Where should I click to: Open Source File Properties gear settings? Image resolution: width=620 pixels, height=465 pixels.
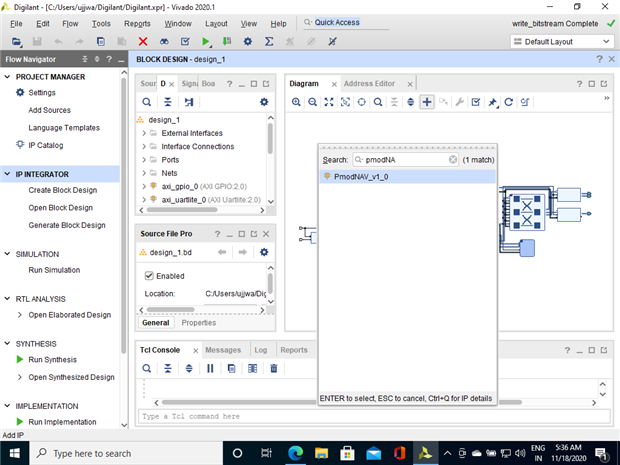tap(264, 252)
